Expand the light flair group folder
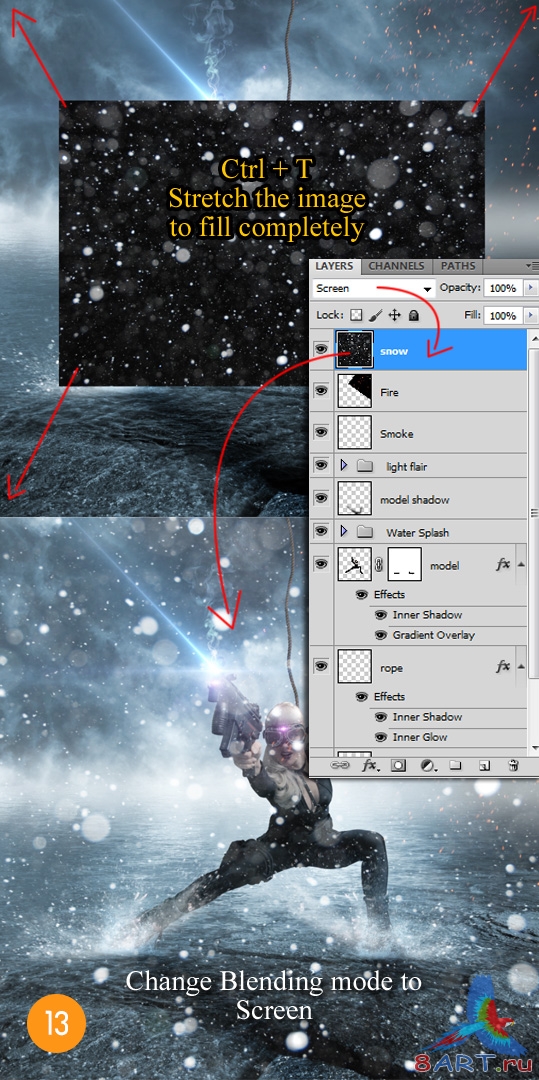The image size is (539, 1080). pos(344,466)
